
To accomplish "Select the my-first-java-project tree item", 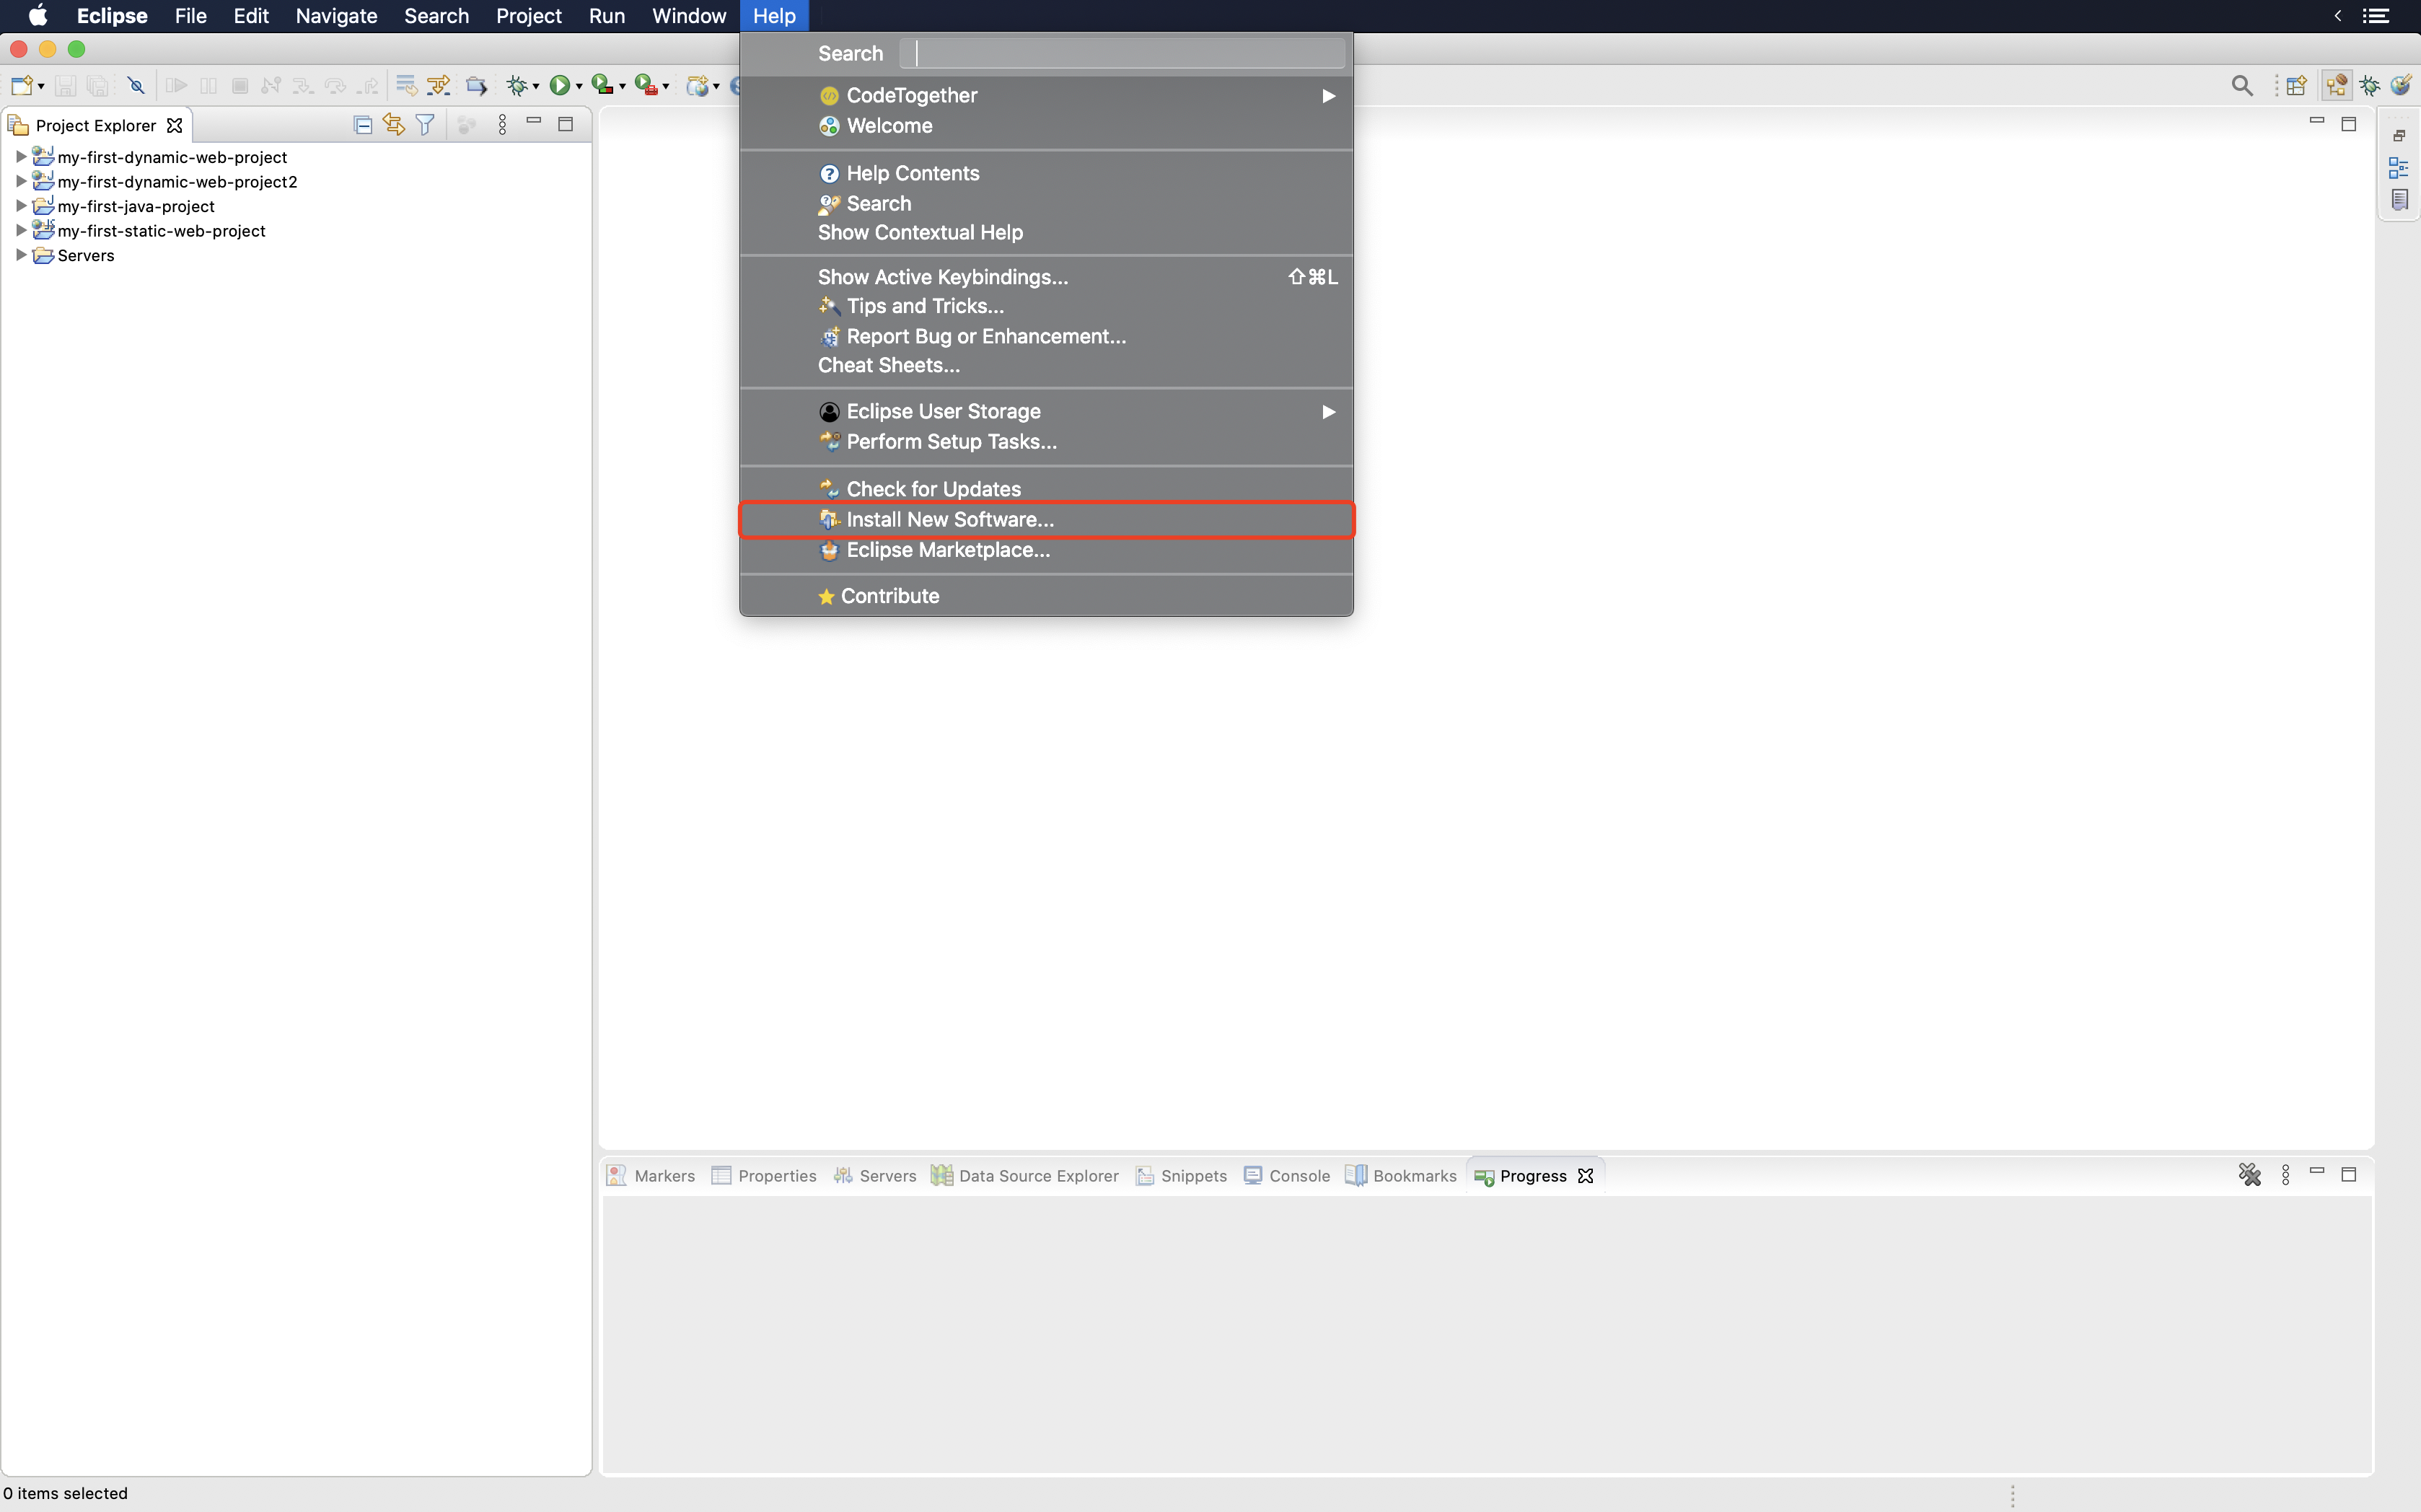I will [136, 206].
